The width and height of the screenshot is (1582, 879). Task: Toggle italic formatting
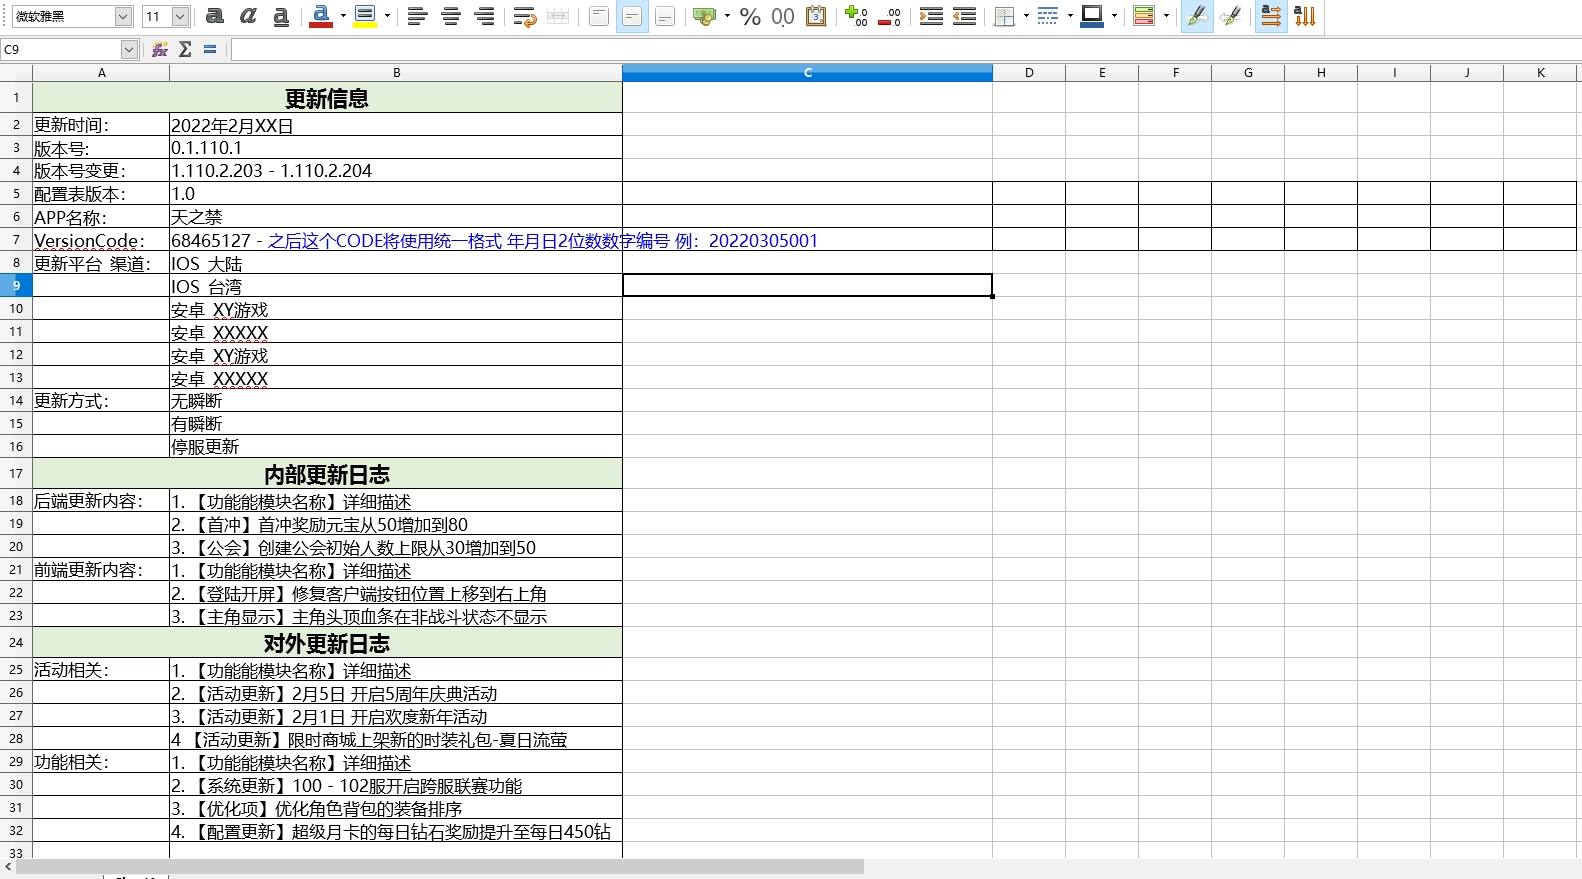[248, 16]
